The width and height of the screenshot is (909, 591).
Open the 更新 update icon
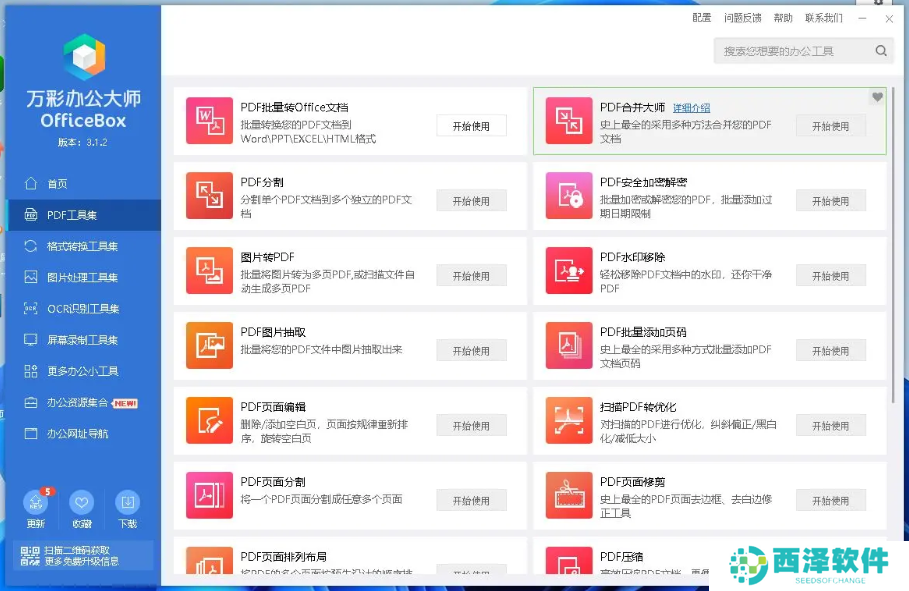point(35,502)
